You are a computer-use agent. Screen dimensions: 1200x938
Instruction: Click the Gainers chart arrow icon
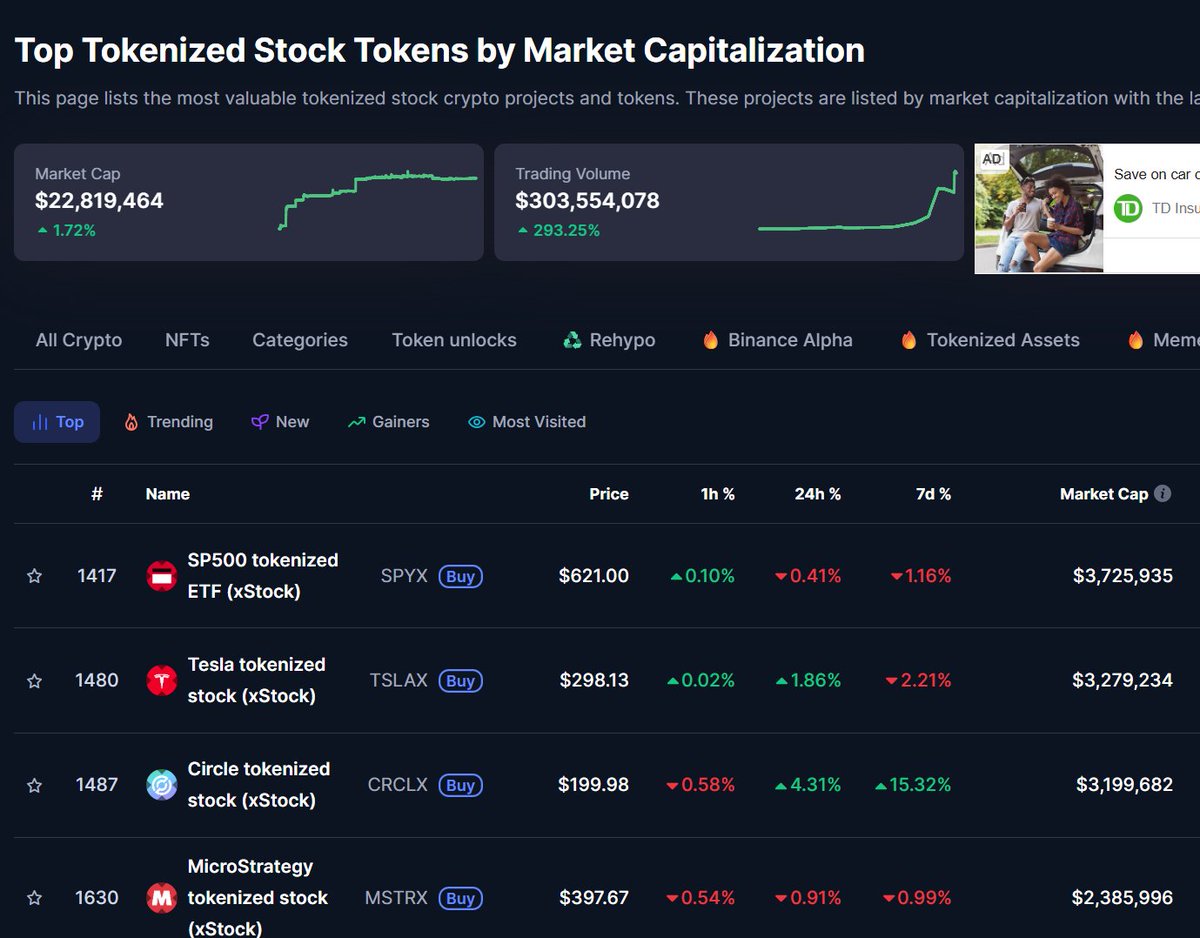tap(356, 422)
